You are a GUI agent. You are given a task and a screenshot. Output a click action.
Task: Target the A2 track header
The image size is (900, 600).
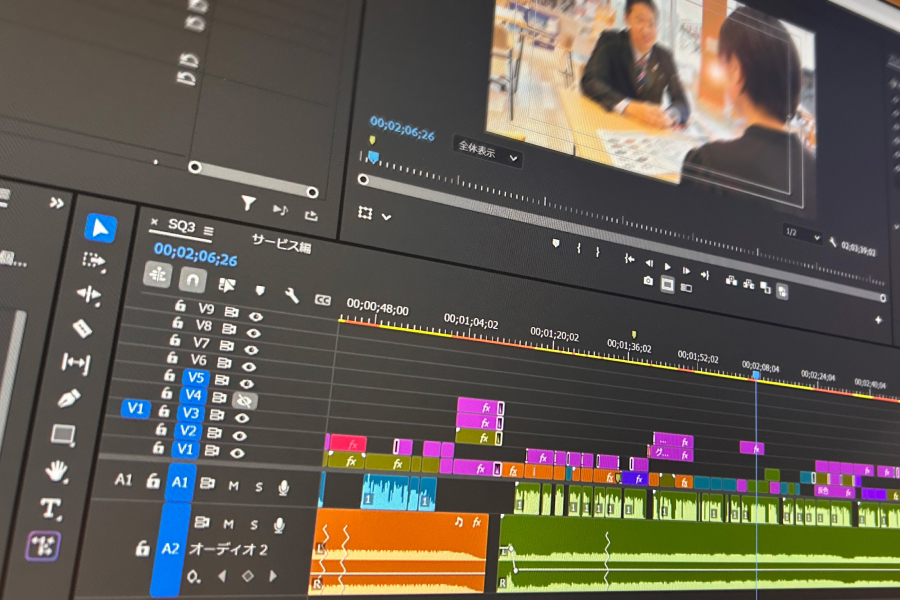pos(170,549)
